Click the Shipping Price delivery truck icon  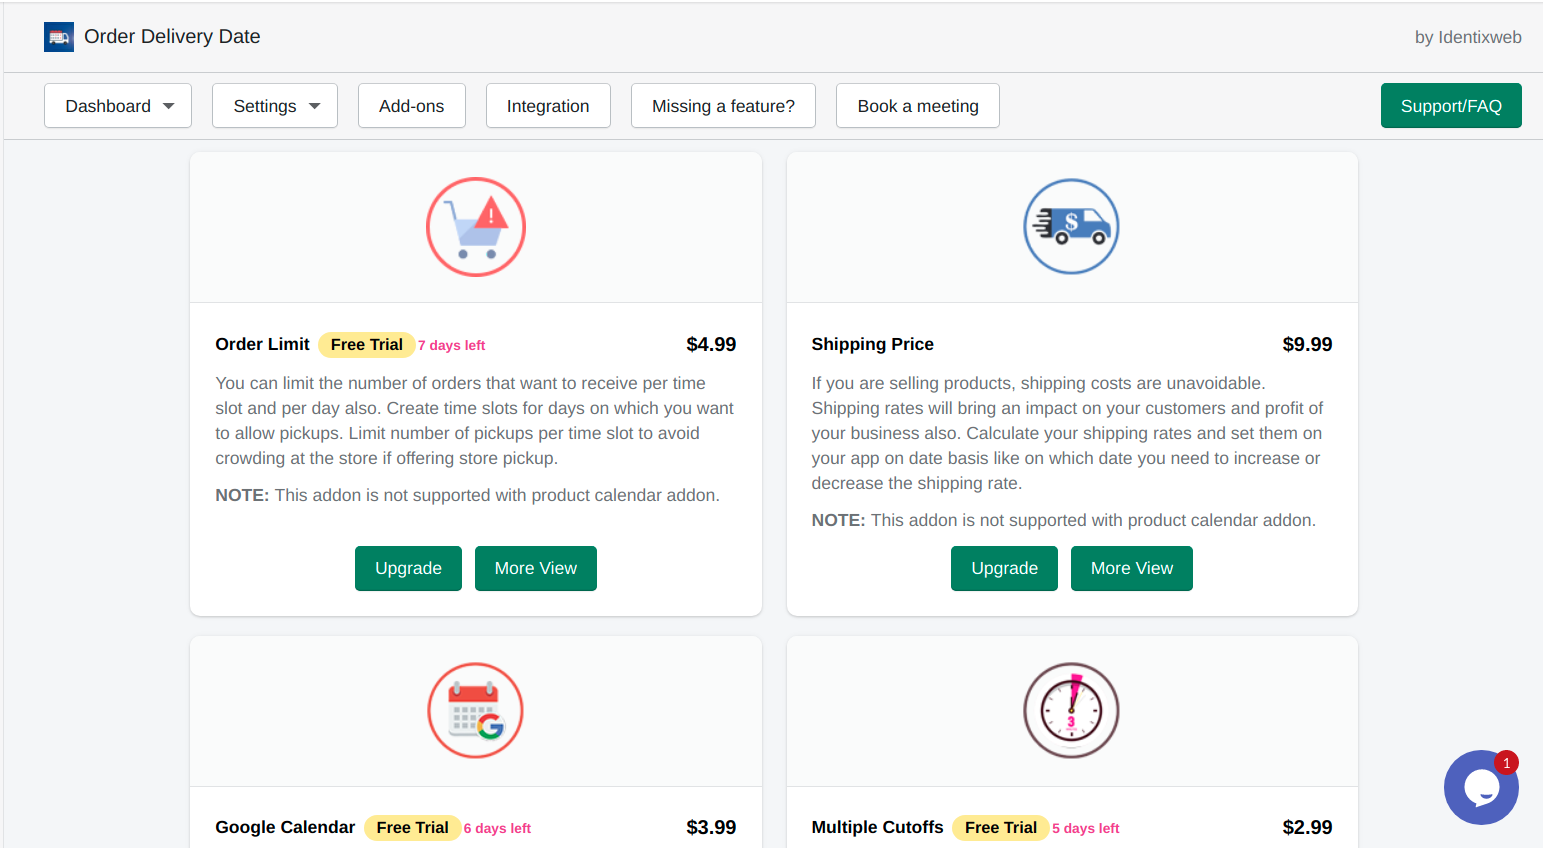[1071, 227]
